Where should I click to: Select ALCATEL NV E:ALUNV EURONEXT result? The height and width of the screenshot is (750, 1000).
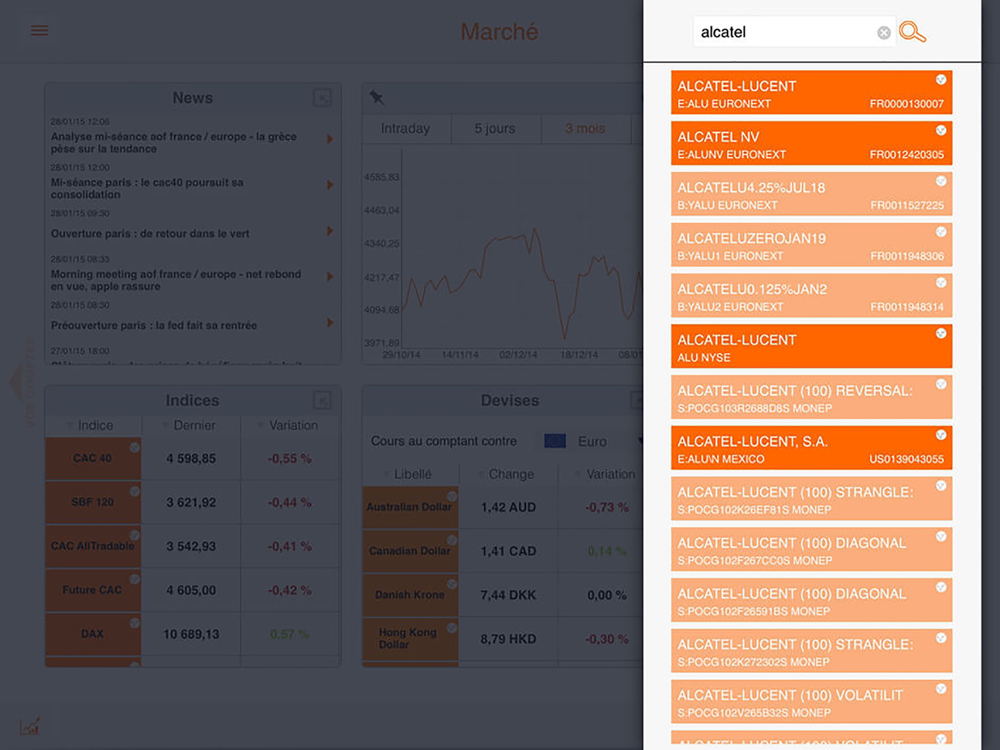click(811, 143)
